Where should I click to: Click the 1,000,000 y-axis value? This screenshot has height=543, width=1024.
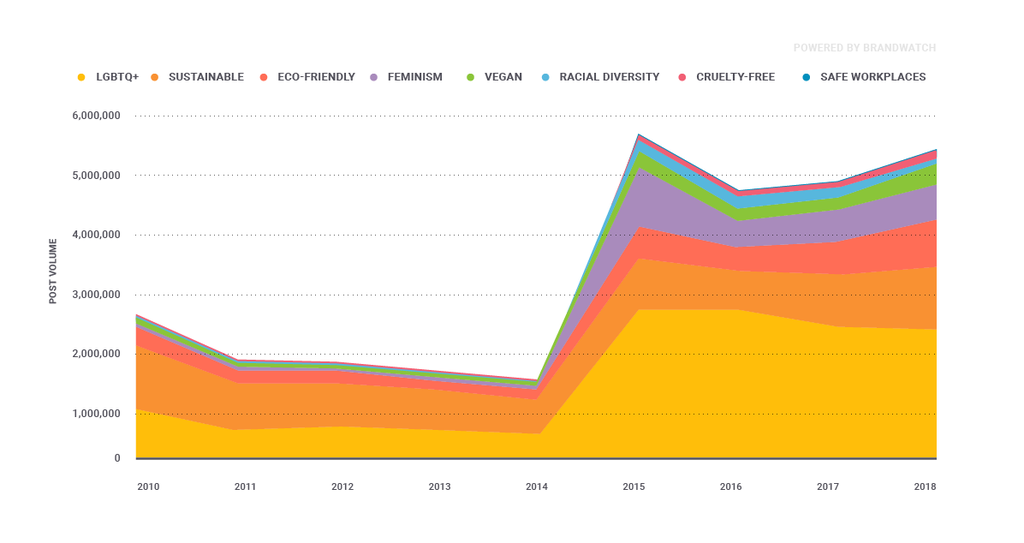click(x=96, y=413)
